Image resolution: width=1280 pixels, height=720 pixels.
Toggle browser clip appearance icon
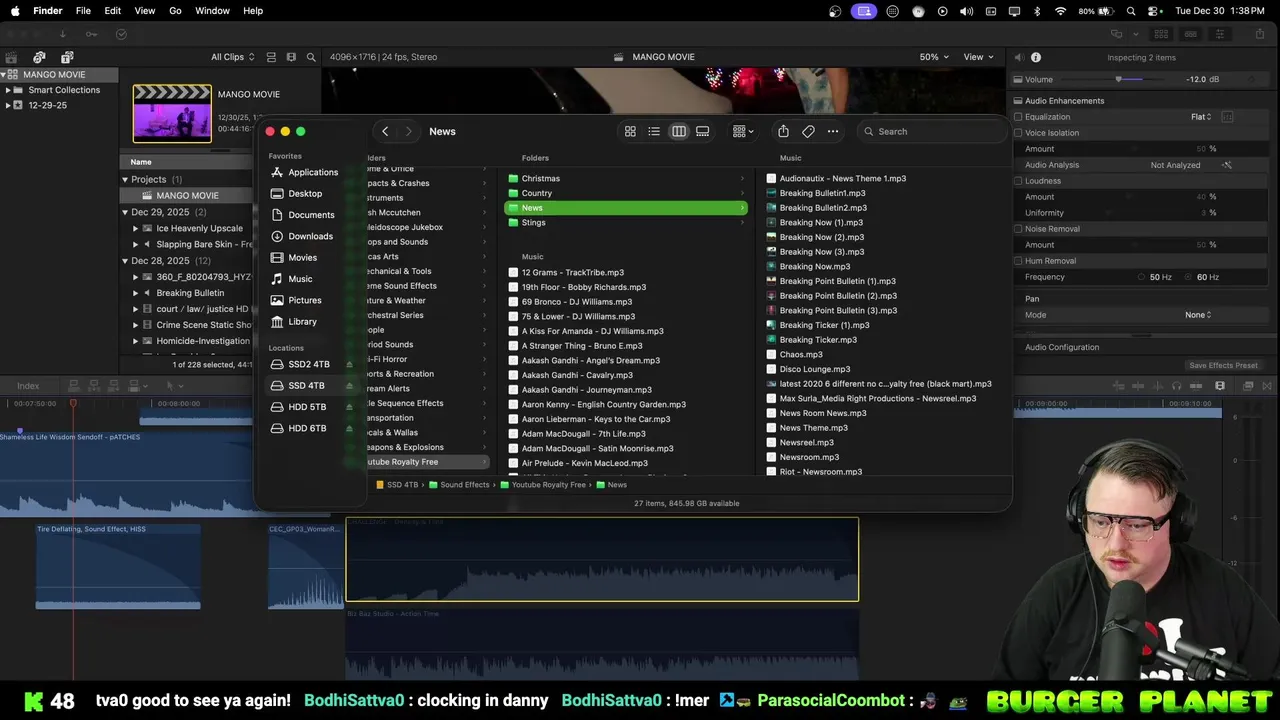tap(273, 57)
